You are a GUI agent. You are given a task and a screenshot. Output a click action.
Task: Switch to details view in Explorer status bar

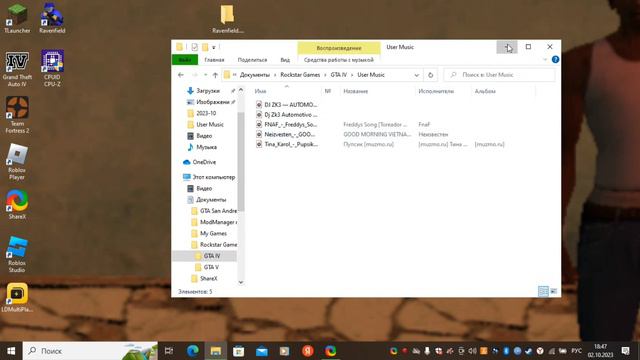tap(543, 291)
